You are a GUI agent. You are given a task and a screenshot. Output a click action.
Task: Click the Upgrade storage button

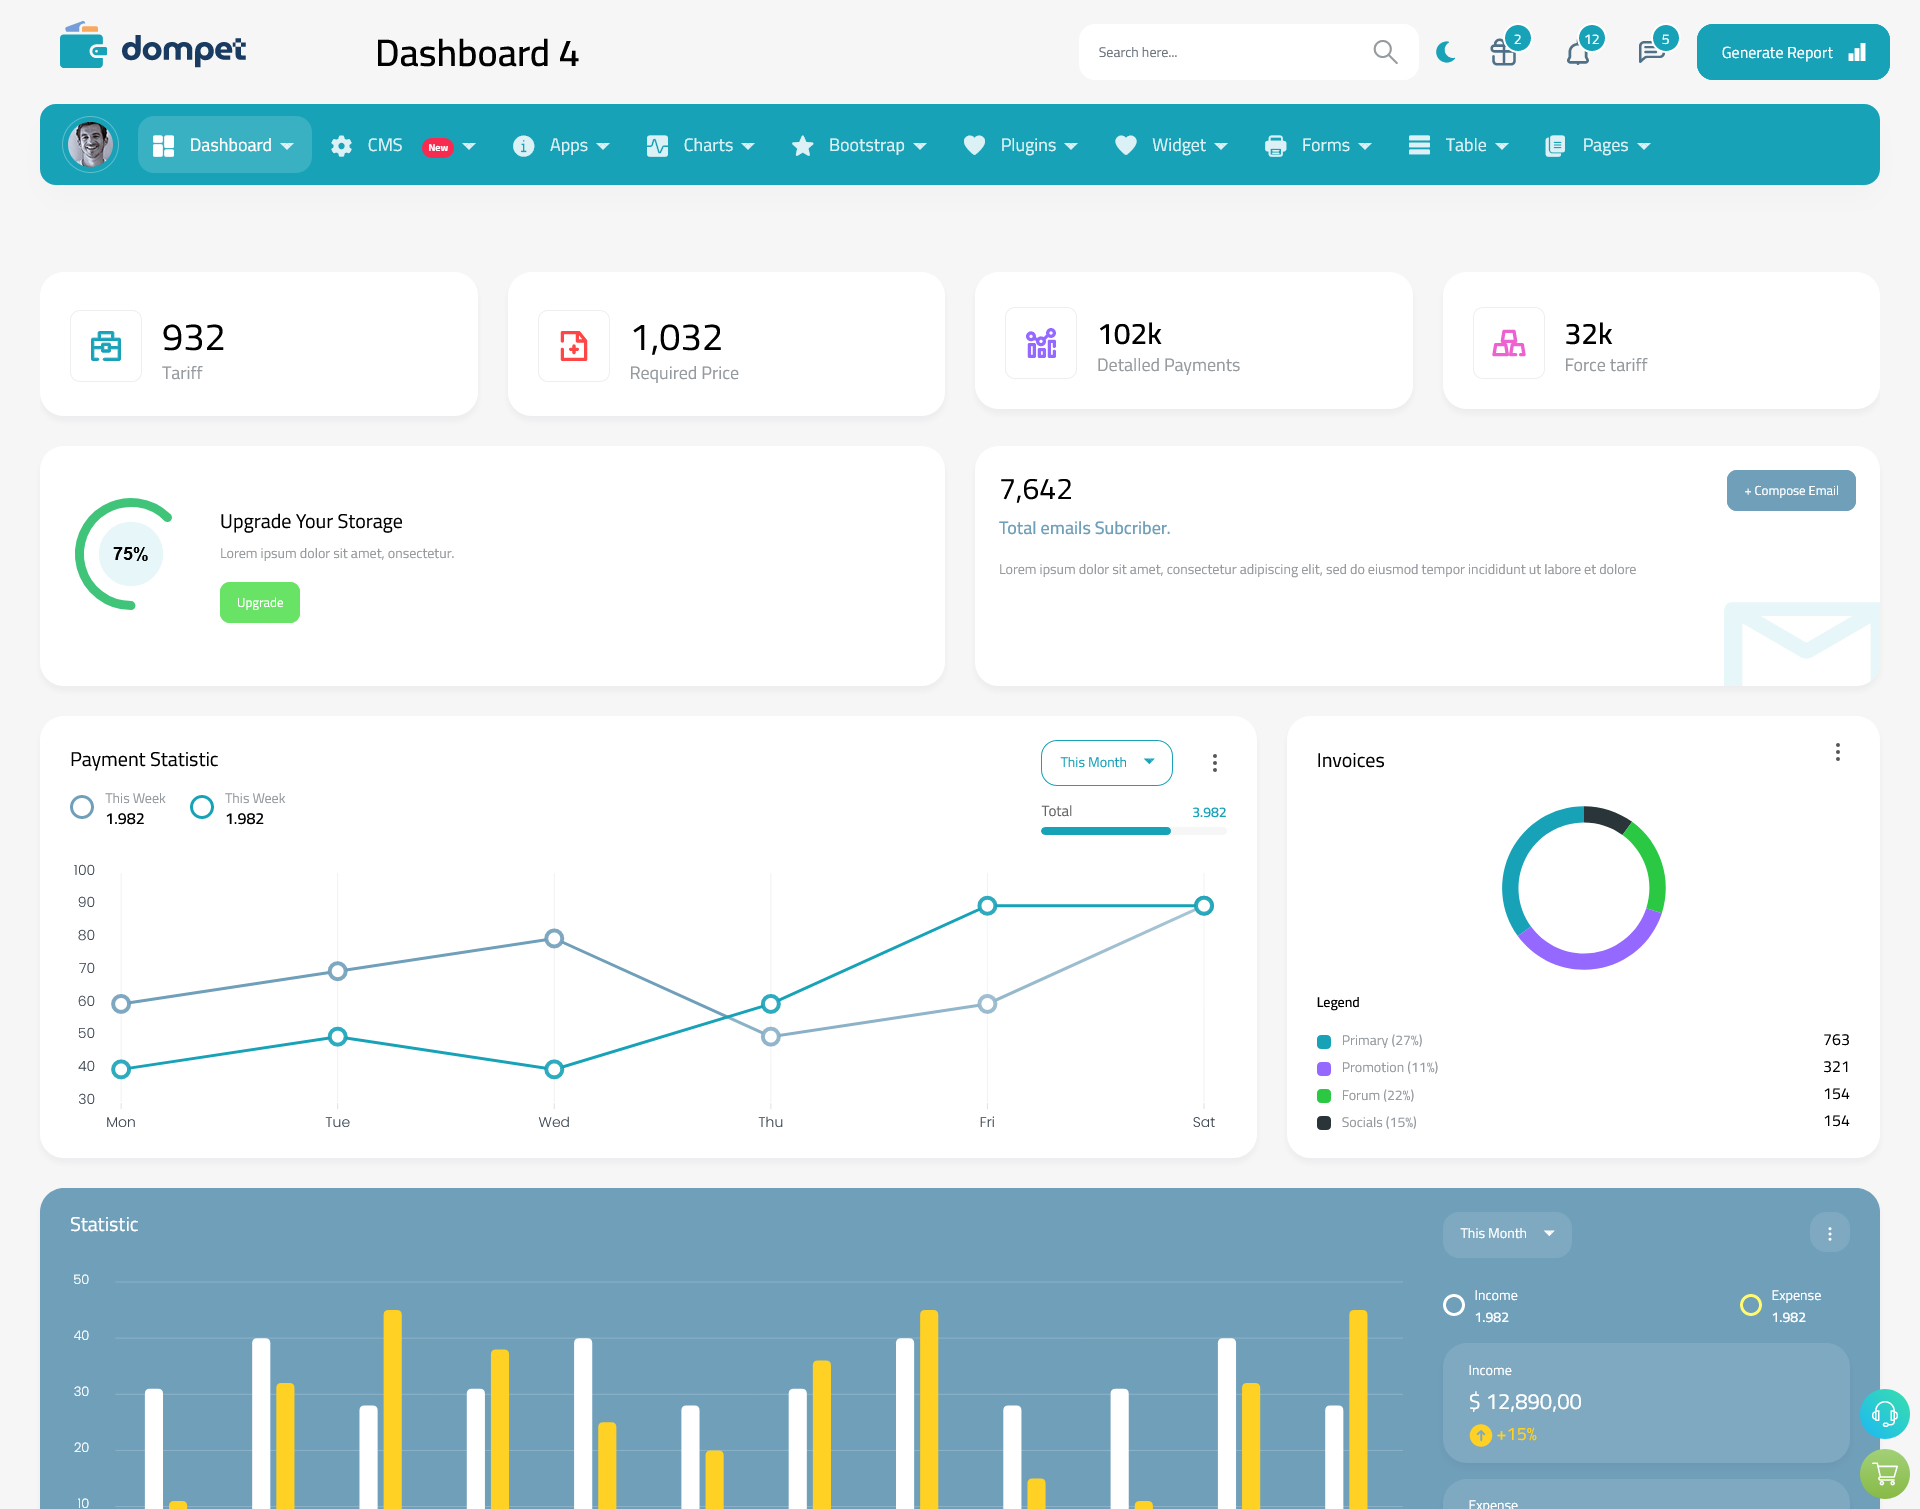click(259, 602)
